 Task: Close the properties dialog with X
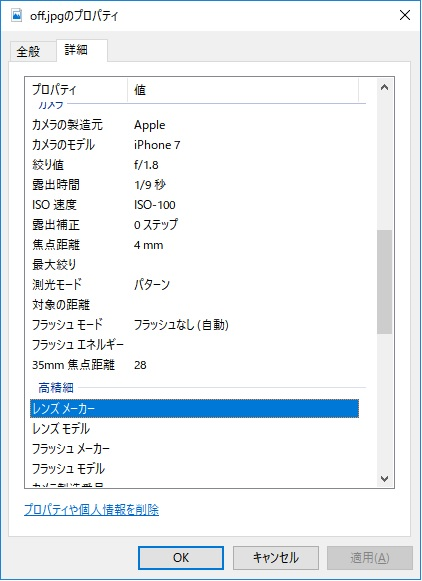405,16
